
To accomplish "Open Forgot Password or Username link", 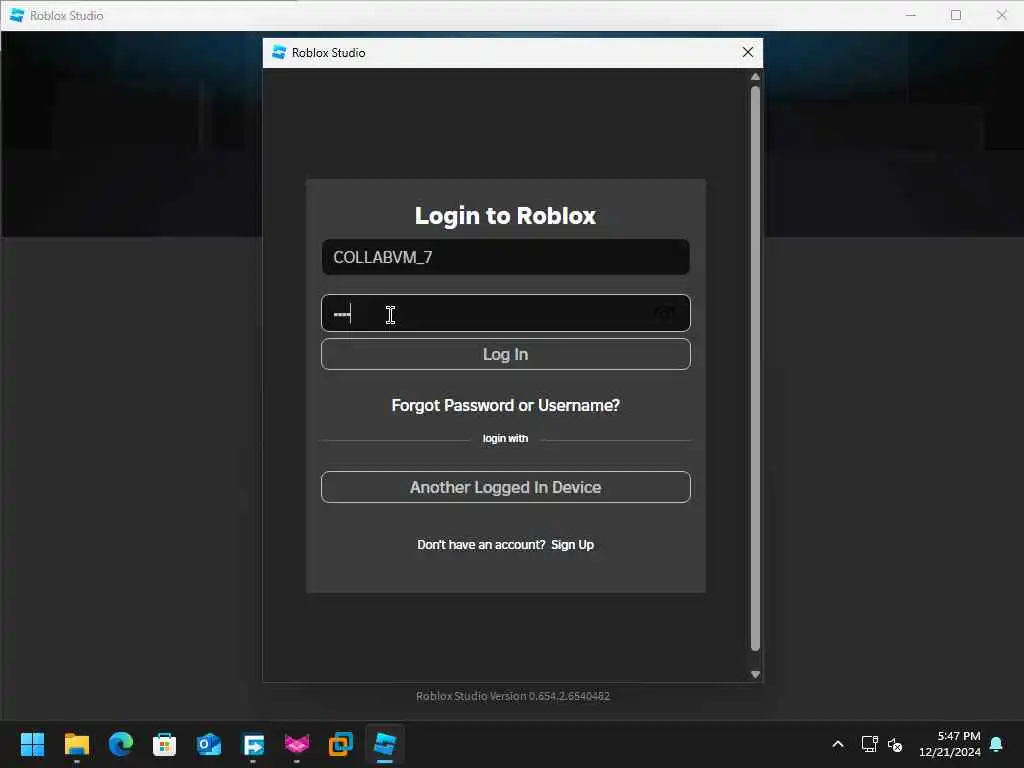I will pos(505,406).
